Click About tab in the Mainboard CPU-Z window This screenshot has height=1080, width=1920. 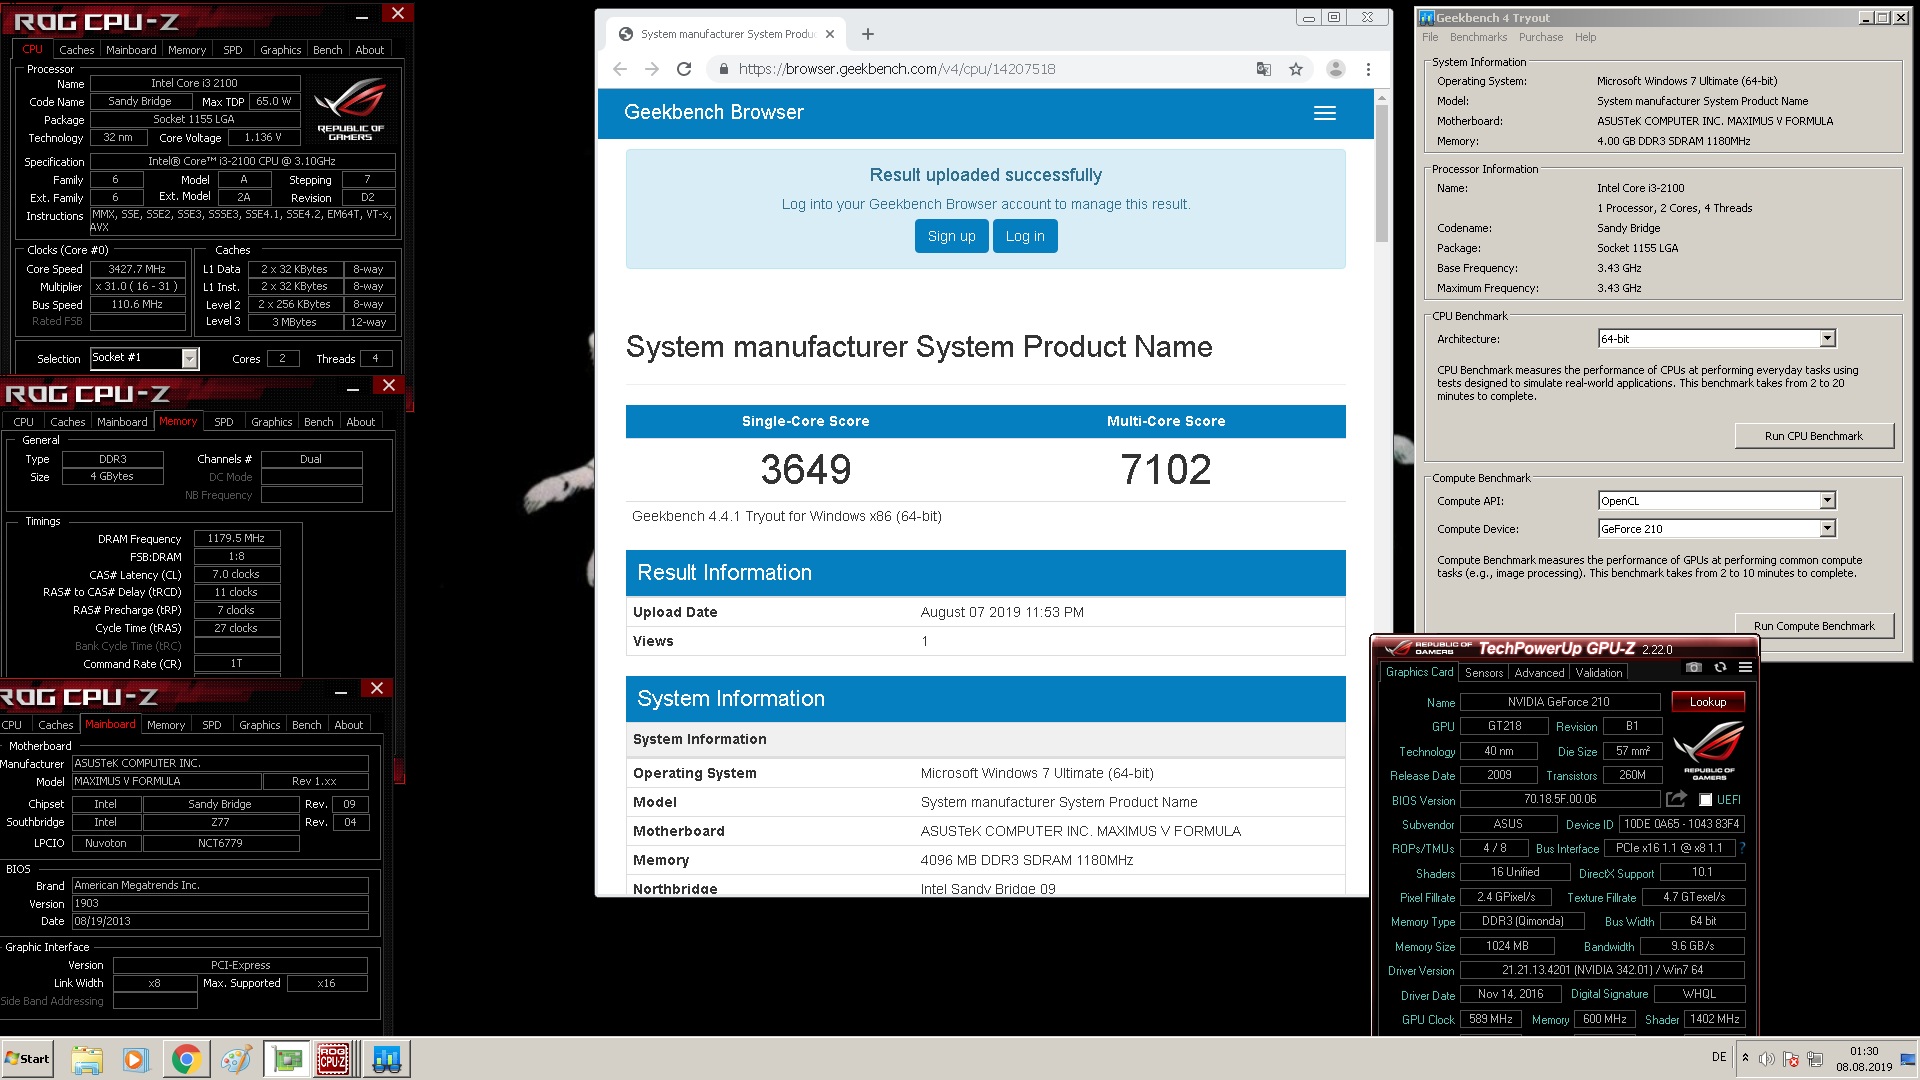348,725
